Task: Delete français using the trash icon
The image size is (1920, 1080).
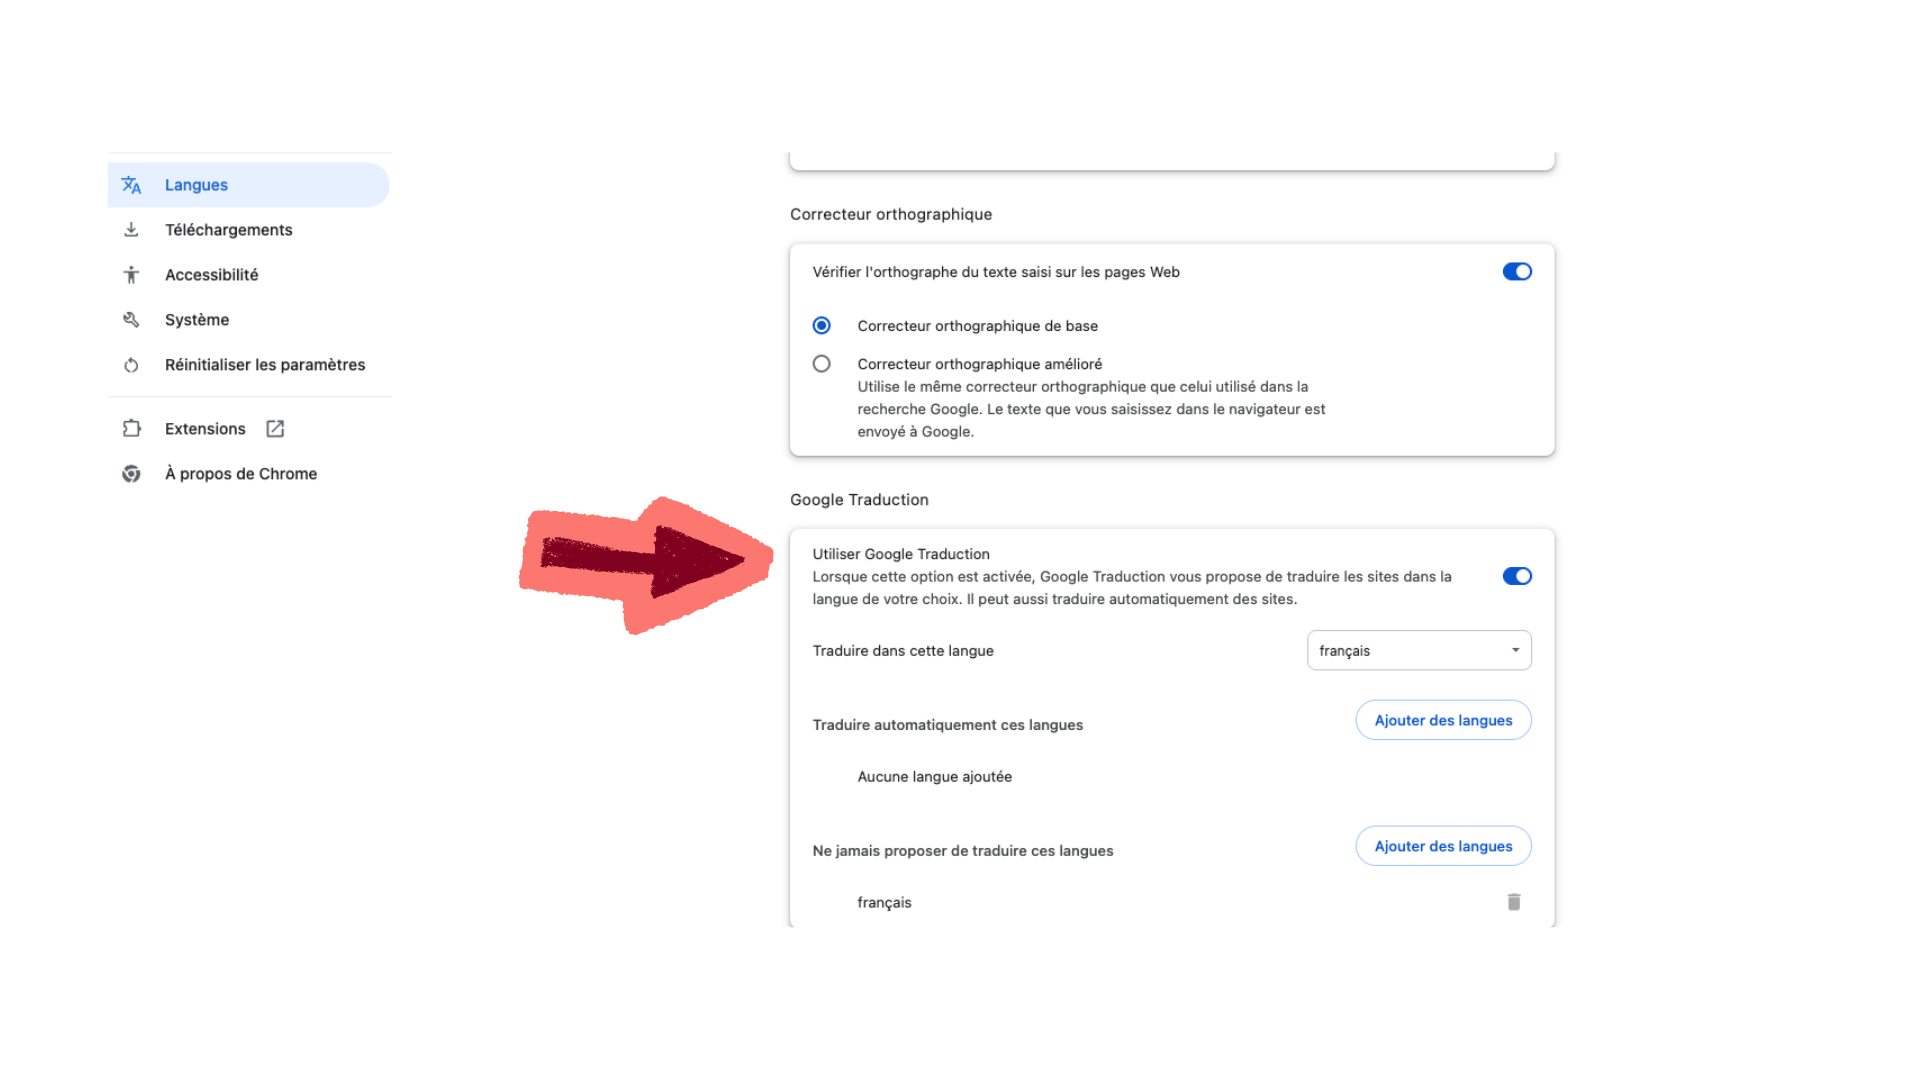Action: click(1513, 902)
